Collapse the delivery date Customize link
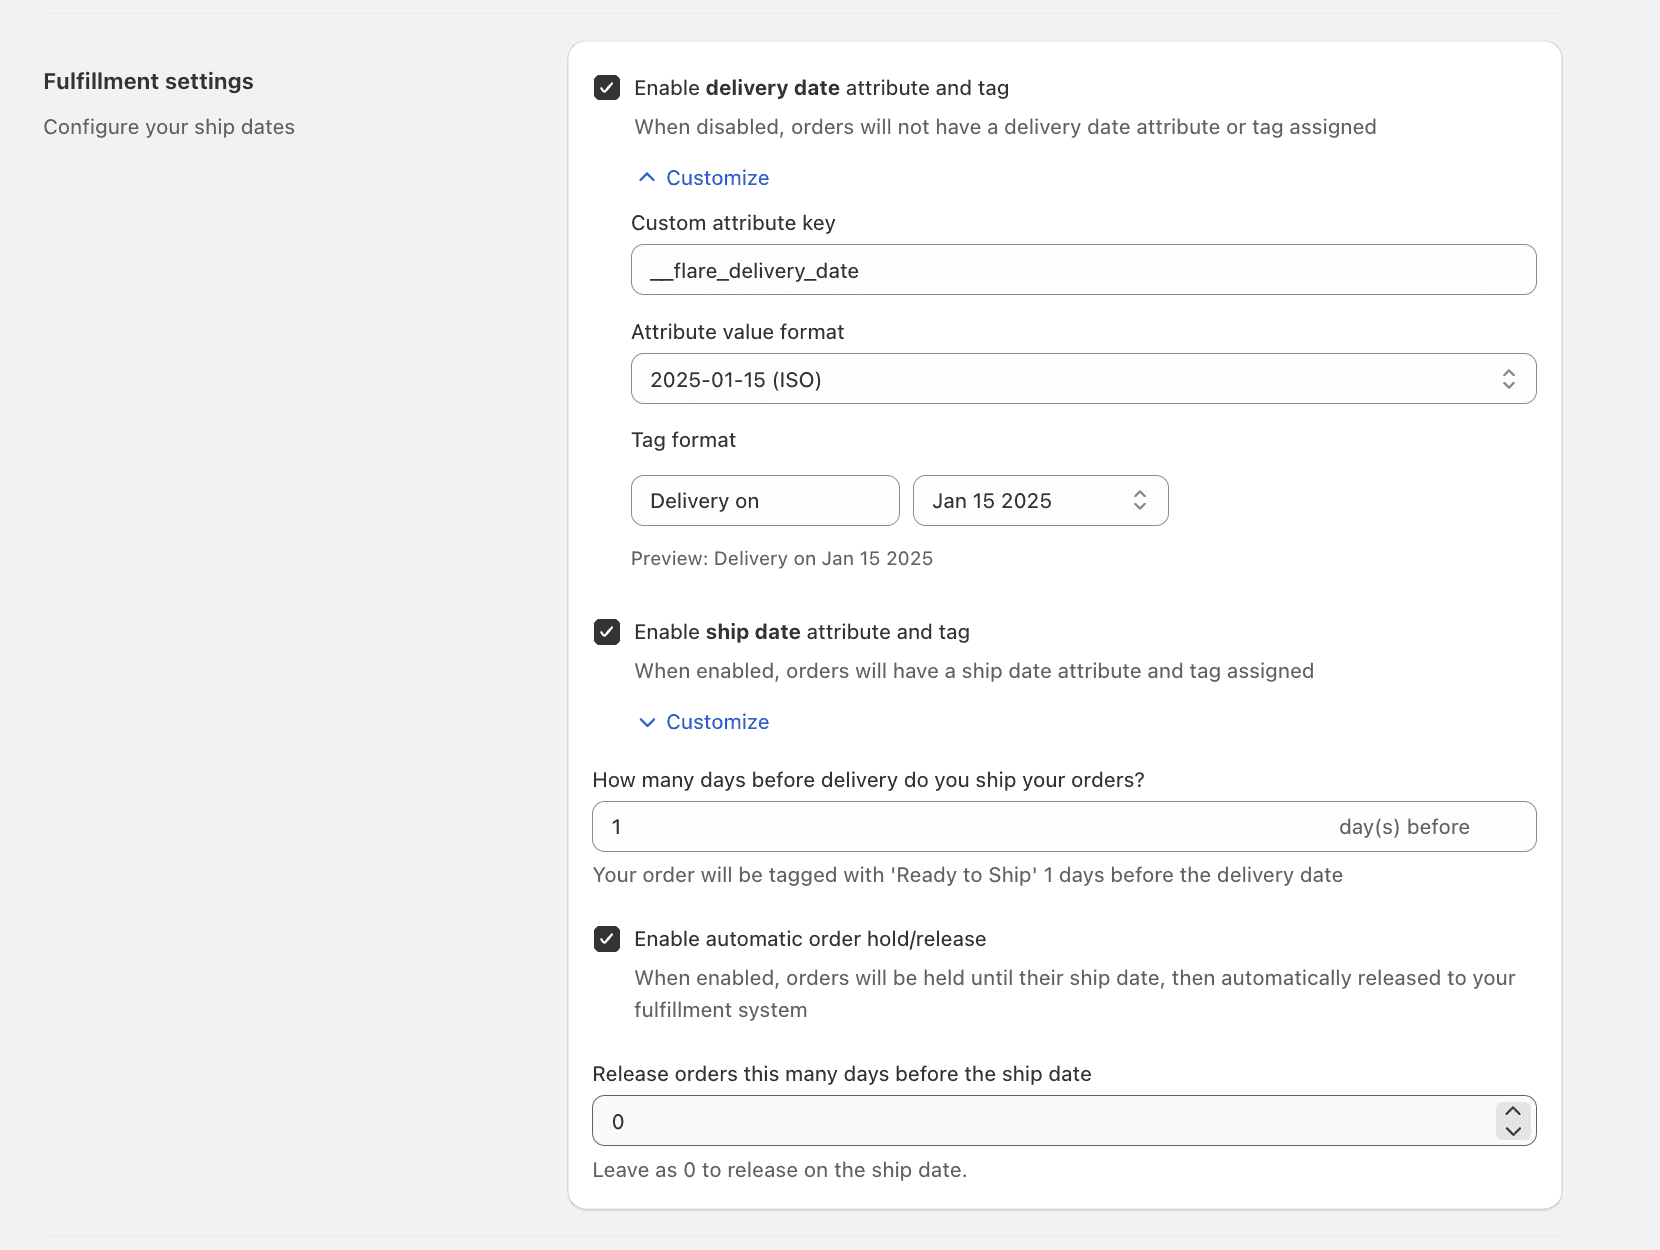Screen dimensions: 1660x1250 717,178
